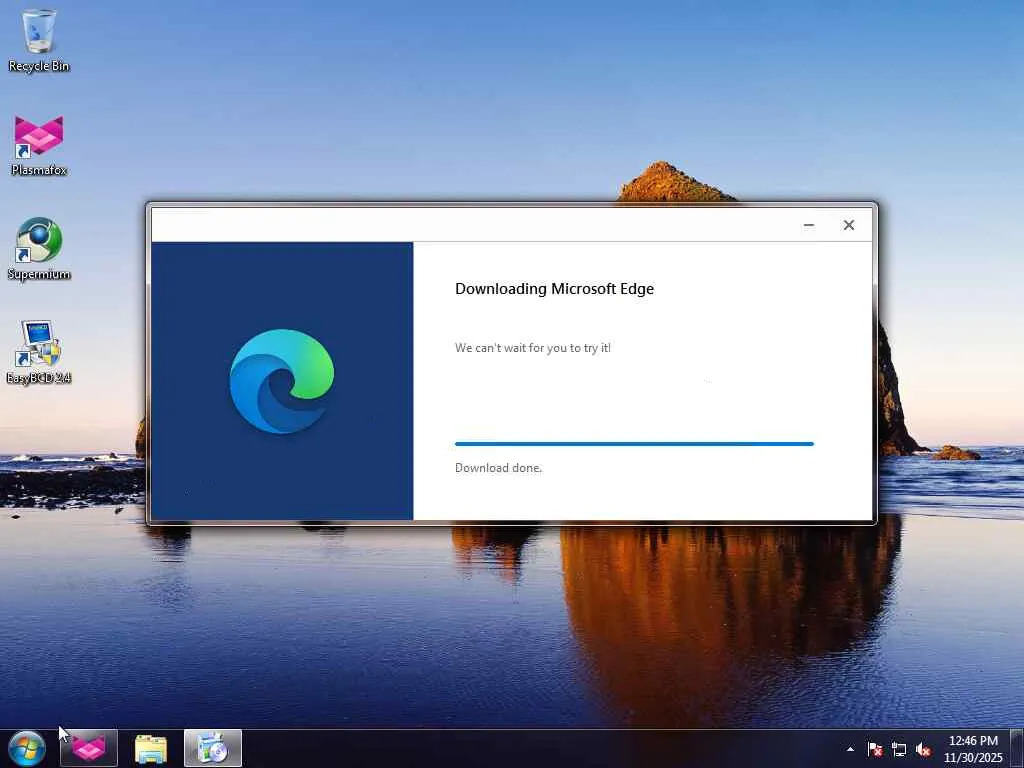1024x768 pixels.
Task: Select the Plasmafox desktop shortcut
Action: [39, 145]
